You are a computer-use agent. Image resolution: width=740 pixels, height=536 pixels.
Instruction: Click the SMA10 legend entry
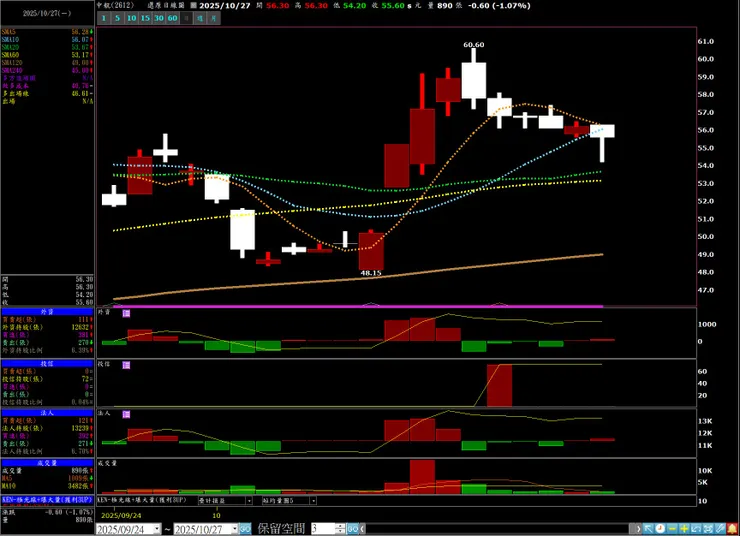point(47,40)
